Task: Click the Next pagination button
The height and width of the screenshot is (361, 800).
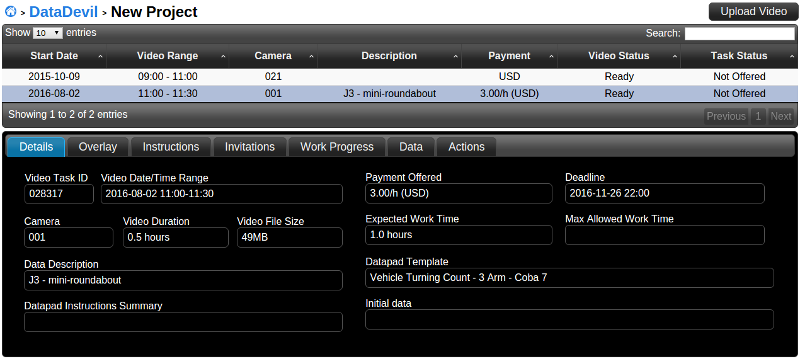Action: pos(781,116)
